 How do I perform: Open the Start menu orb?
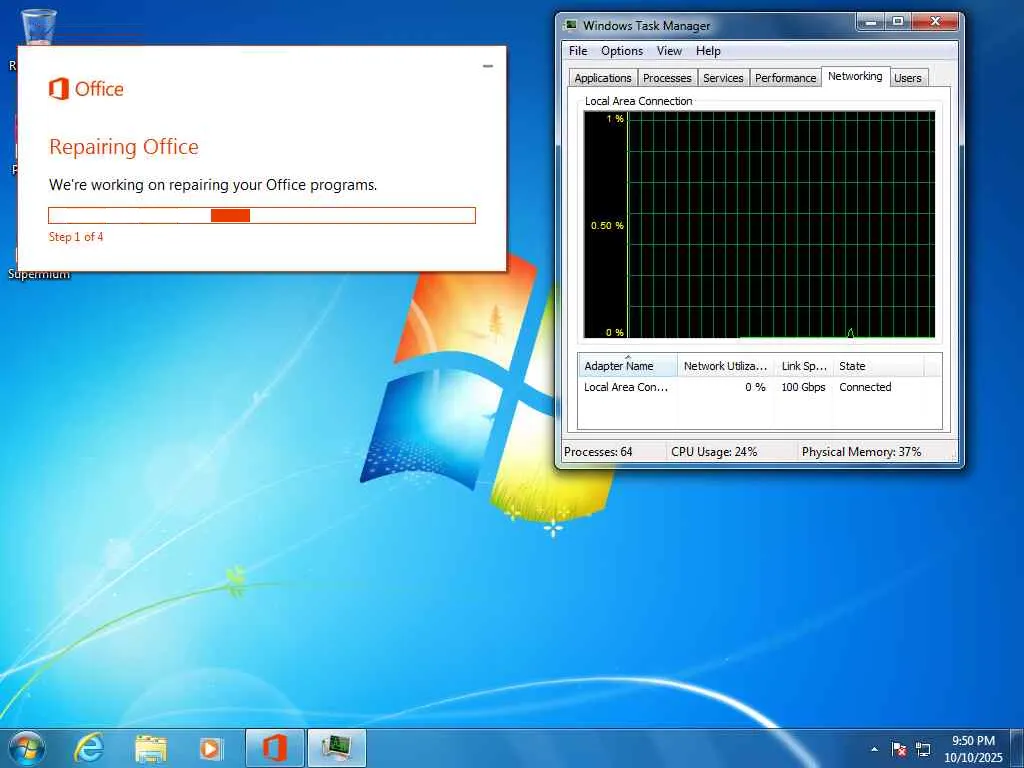27,748
